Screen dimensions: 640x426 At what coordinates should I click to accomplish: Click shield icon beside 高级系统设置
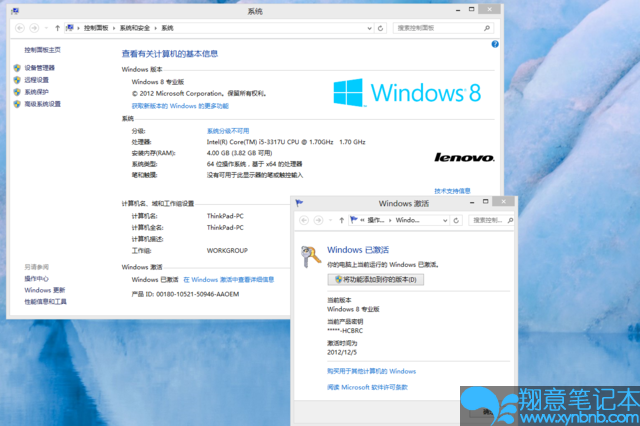click(x=17, y=104)
